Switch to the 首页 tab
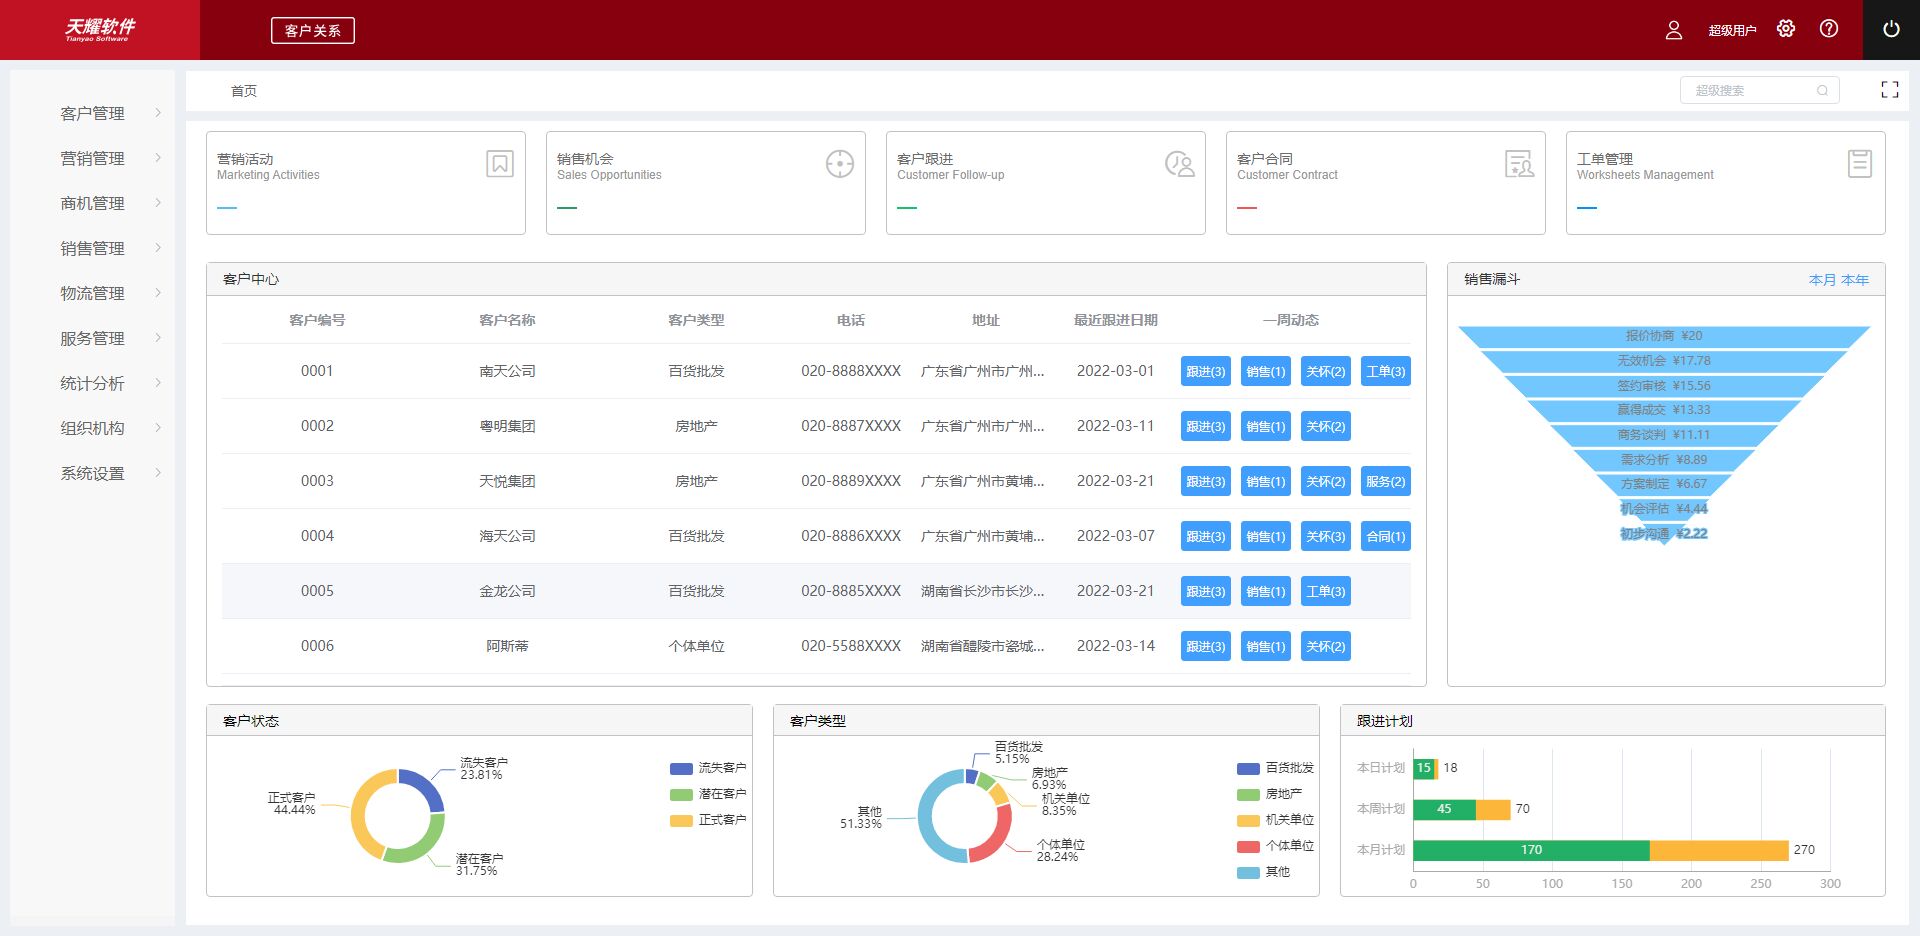Image resolution: width=1920 pixels, height=936 pixels. tap(244, 91)
